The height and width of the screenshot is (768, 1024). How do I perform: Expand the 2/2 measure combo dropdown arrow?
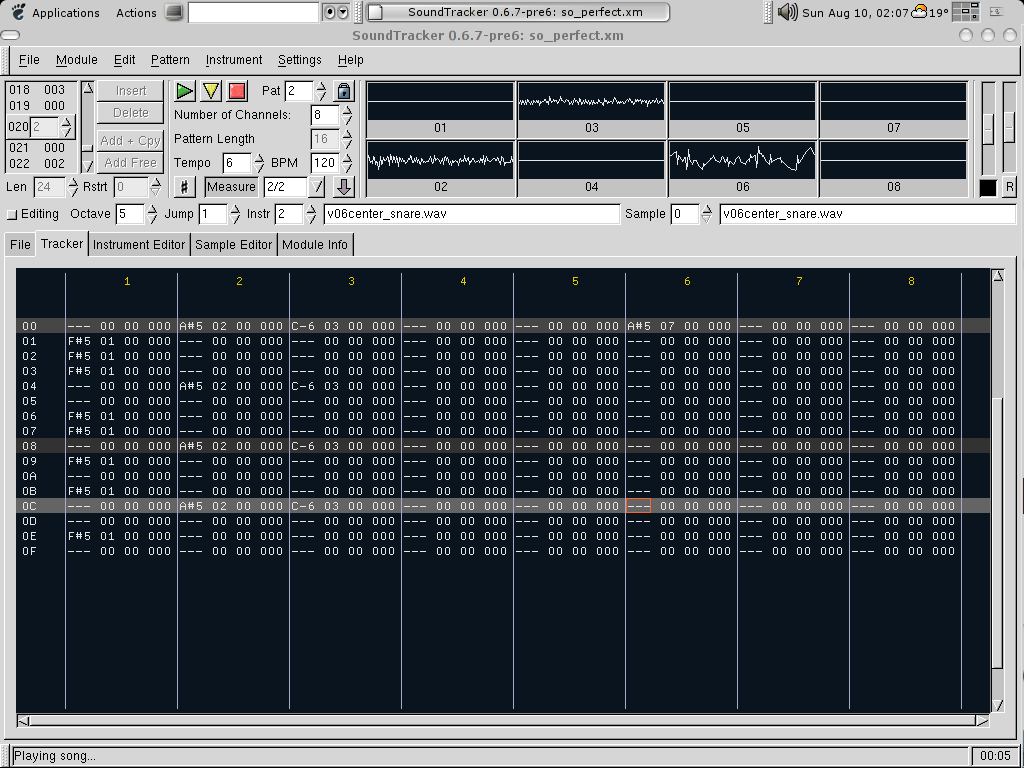(x=317, y=187)
